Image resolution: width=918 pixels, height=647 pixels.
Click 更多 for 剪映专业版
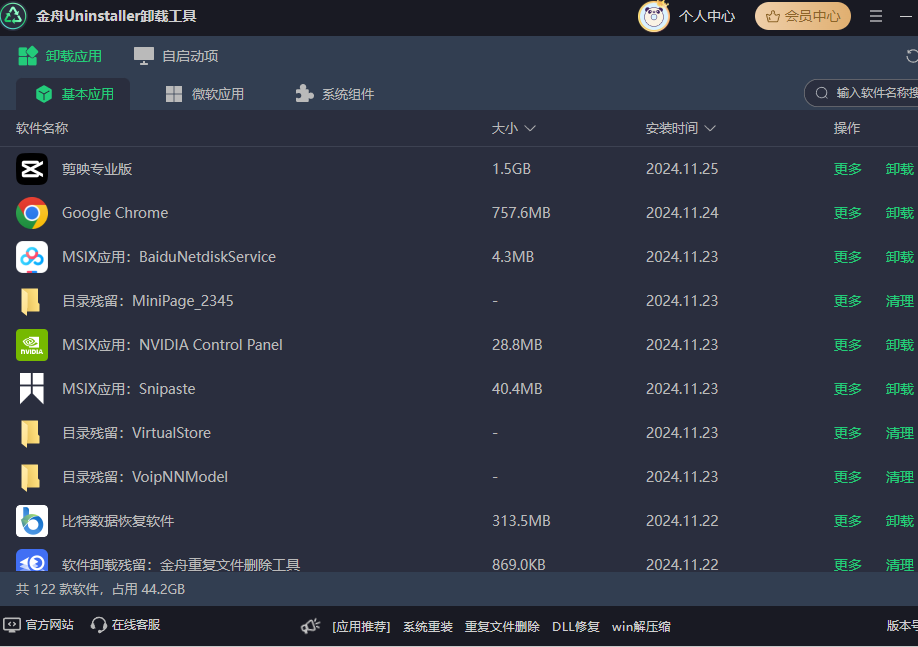click(847, 169)
